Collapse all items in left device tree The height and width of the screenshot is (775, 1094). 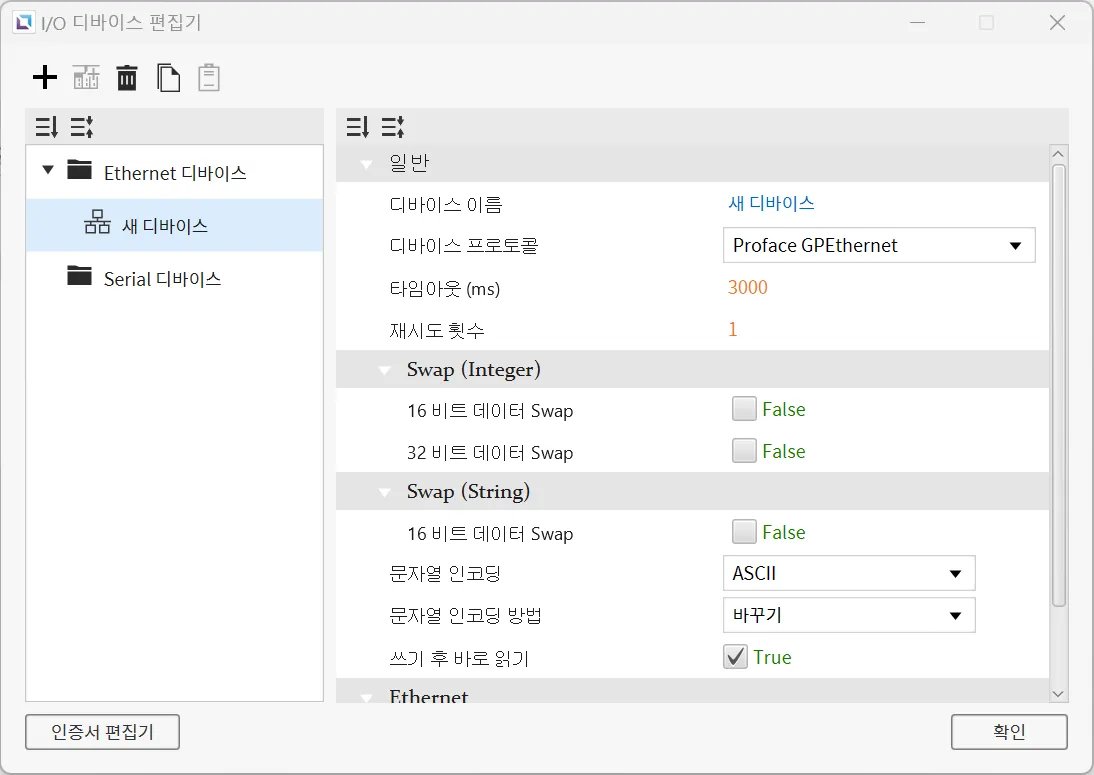pos(81,127)
